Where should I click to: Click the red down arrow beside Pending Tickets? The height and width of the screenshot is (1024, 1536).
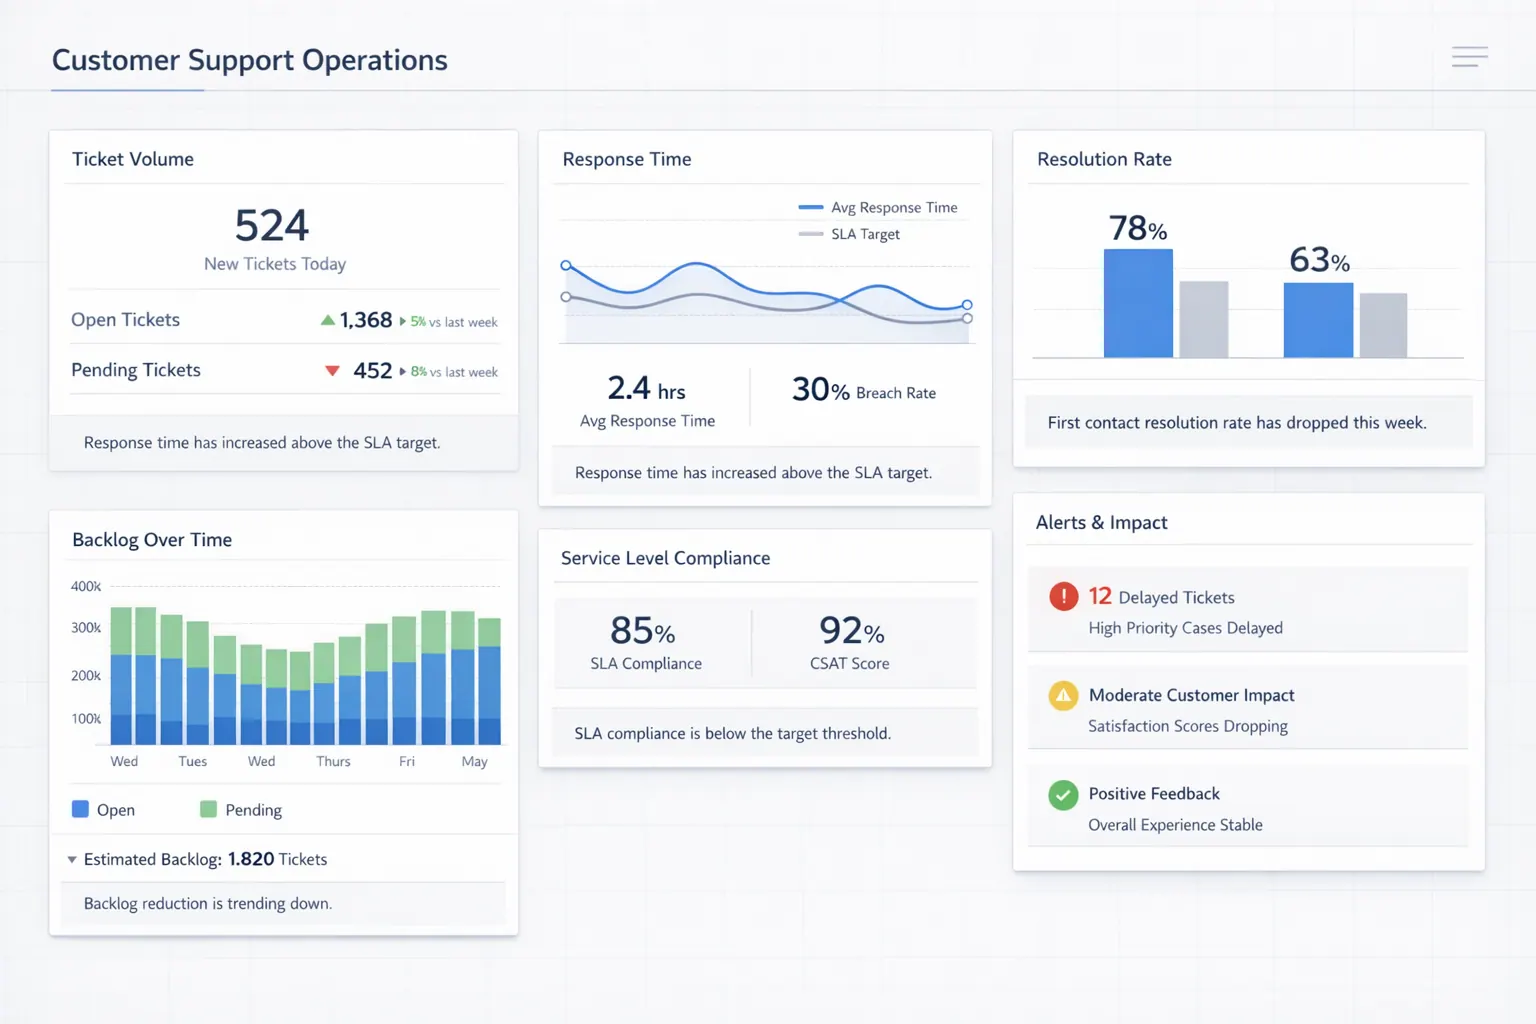click(332, 370)
